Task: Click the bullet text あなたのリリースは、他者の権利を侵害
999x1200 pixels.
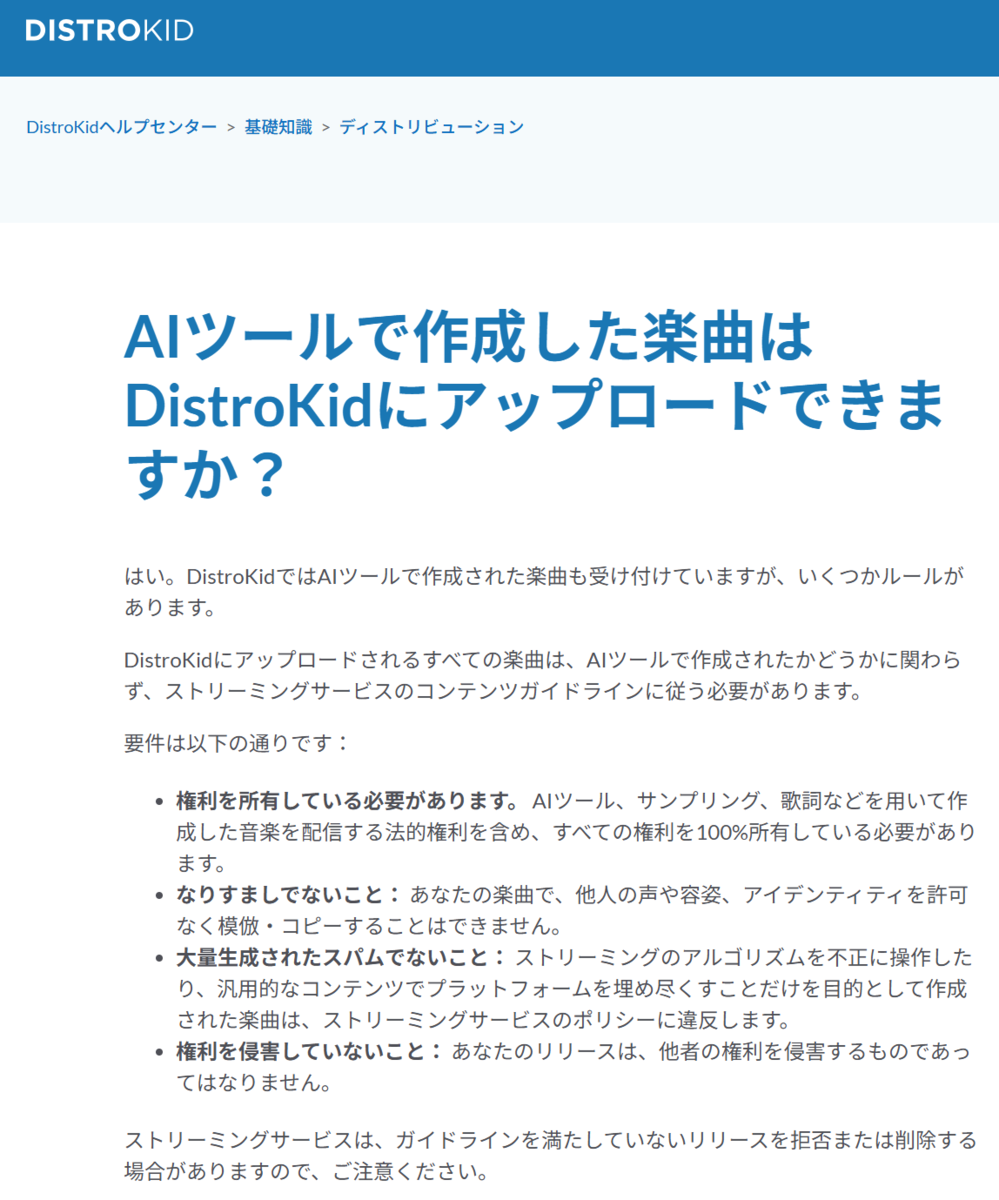Action: coord(572,1066)
